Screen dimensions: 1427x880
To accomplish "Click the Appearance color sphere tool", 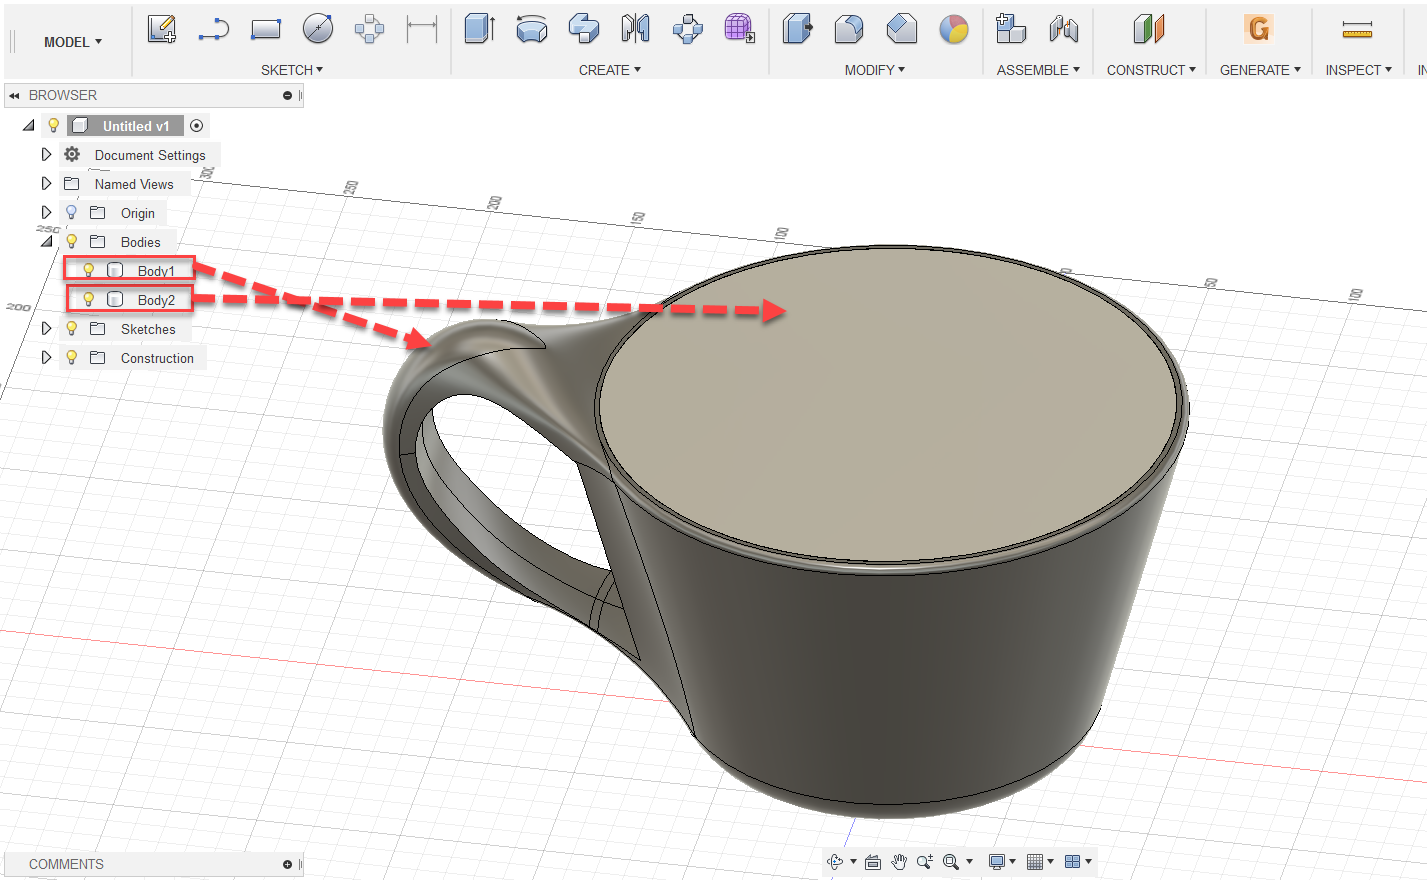I will (954, 30).
